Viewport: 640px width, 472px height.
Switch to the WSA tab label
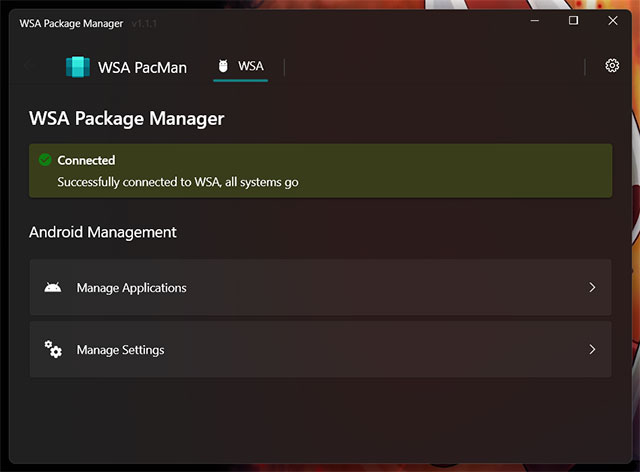point(251,67)
